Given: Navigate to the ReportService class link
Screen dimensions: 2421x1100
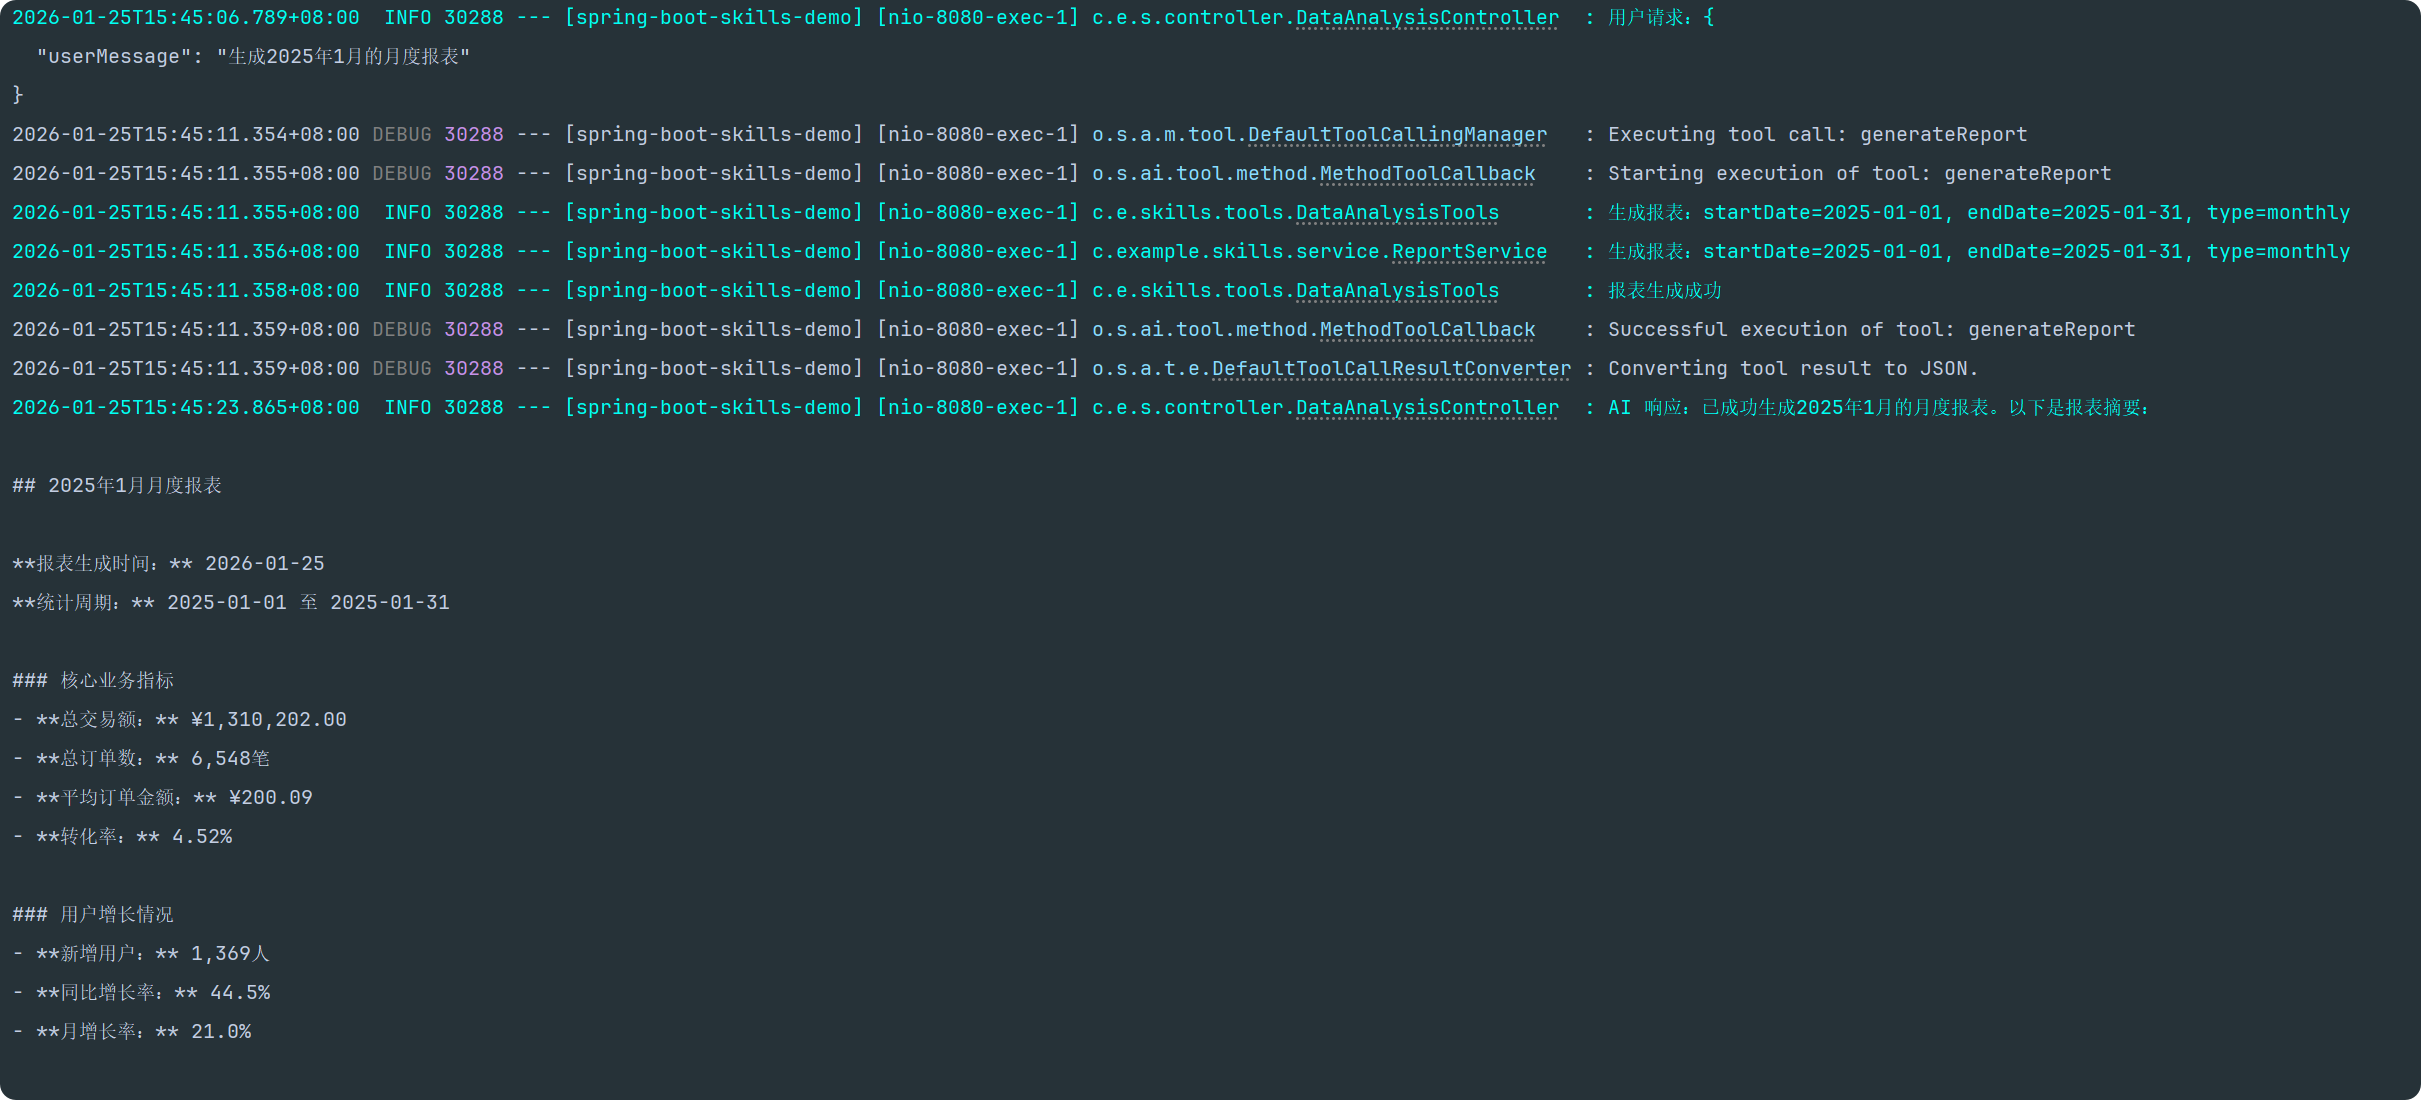Looking at the screenshot, I should tap(1469, 252).
